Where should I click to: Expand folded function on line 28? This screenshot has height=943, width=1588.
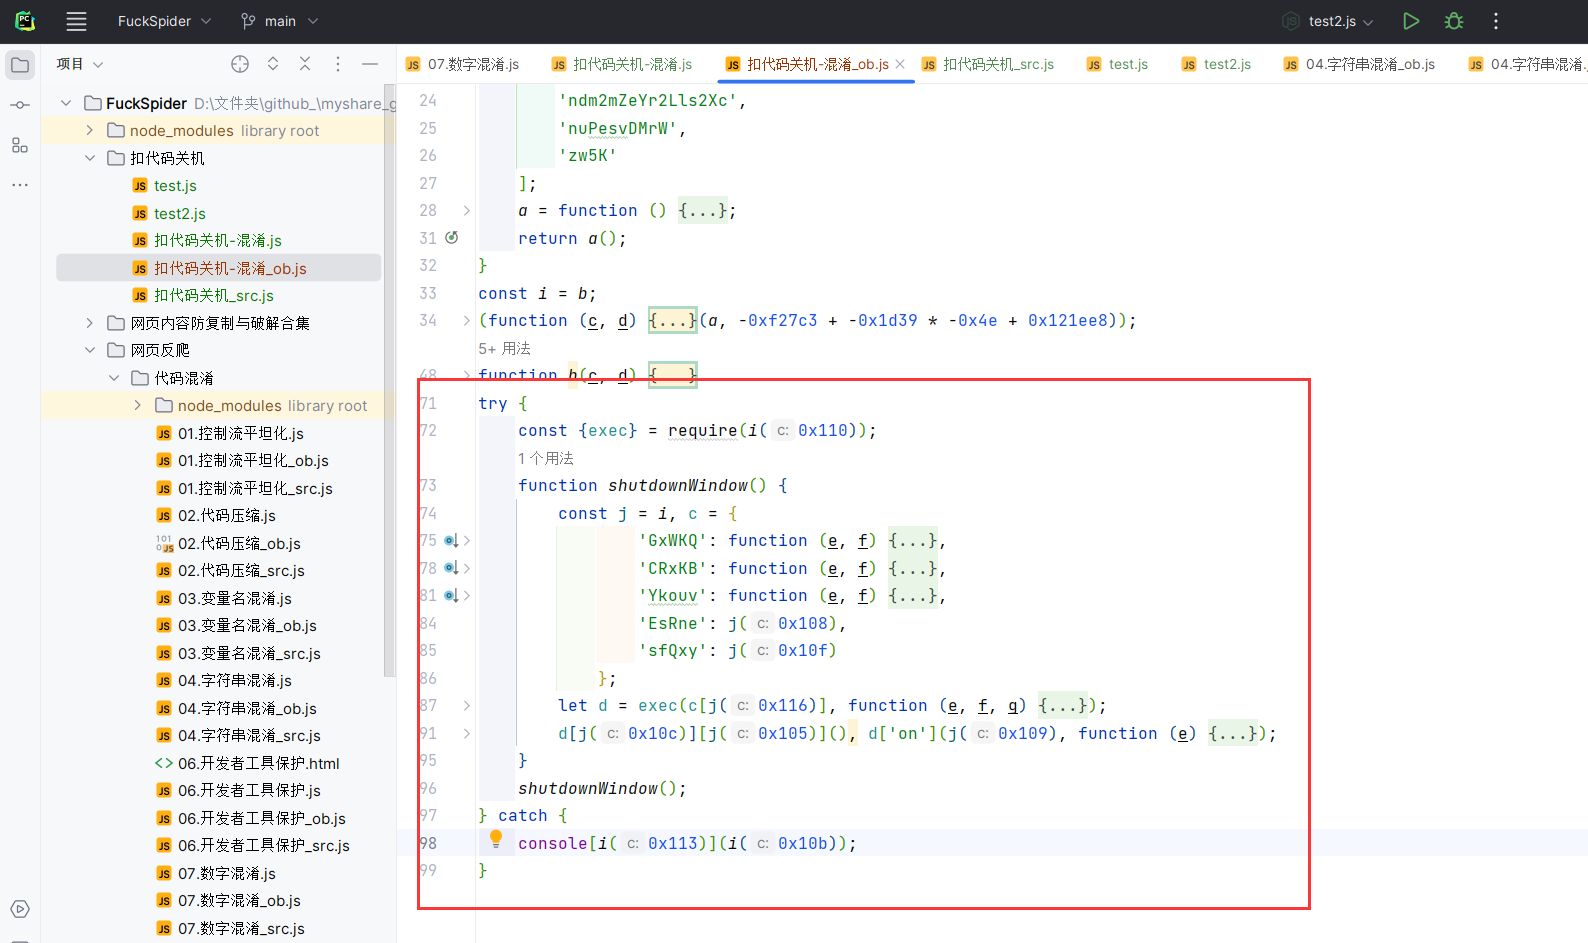pyautogui.click(x=466, y=211)
